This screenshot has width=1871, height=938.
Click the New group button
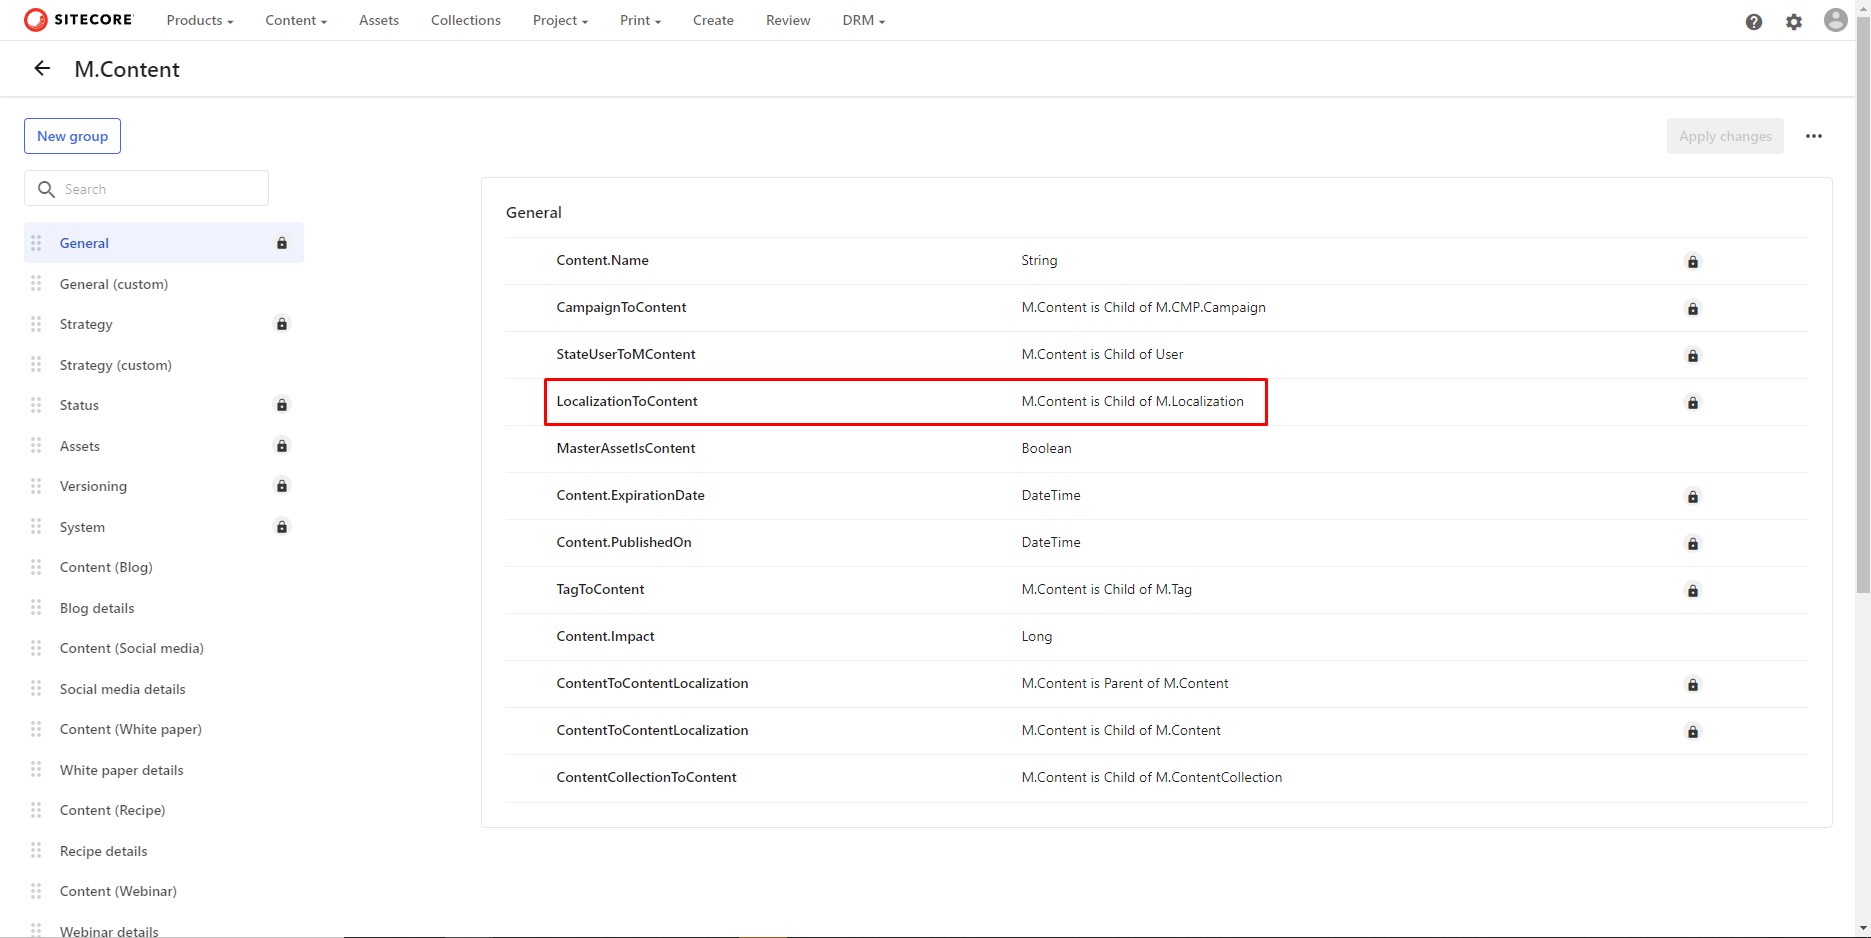click(72, 136)
